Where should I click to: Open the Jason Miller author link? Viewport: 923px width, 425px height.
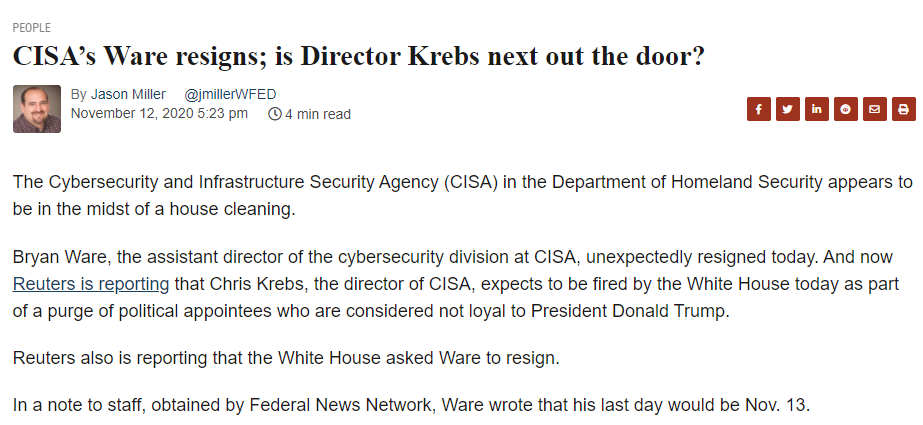point(128,94)
